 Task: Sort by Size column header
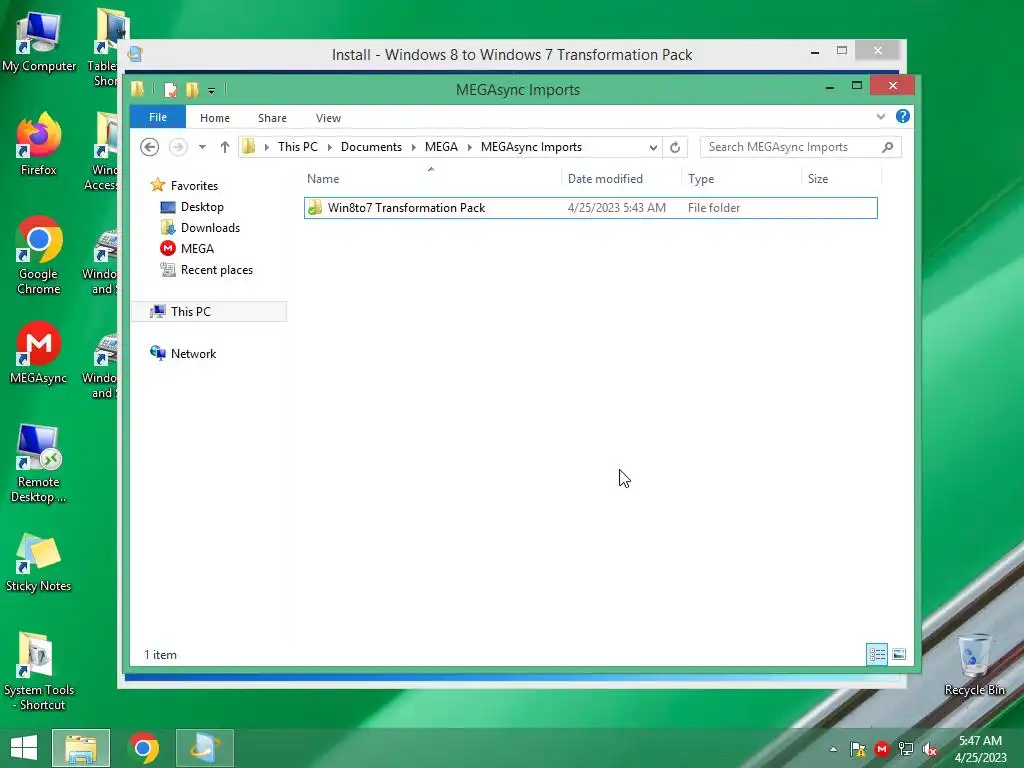point(841,179)
